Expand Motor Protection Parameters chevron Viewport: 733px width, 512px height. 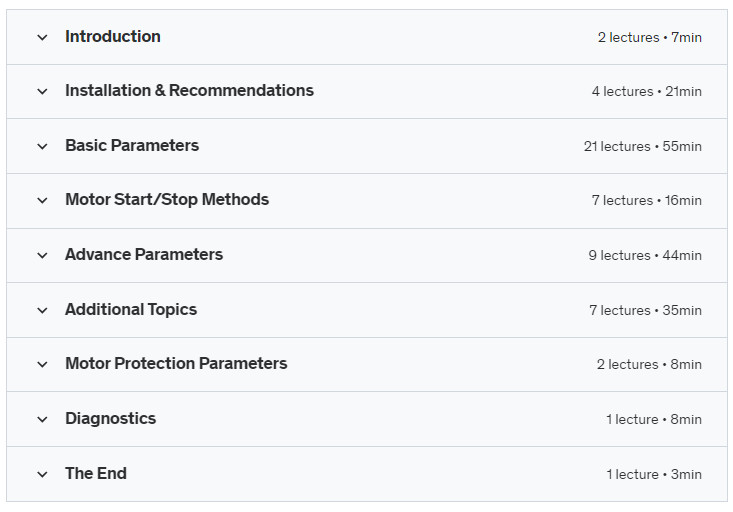click(42, 364)
